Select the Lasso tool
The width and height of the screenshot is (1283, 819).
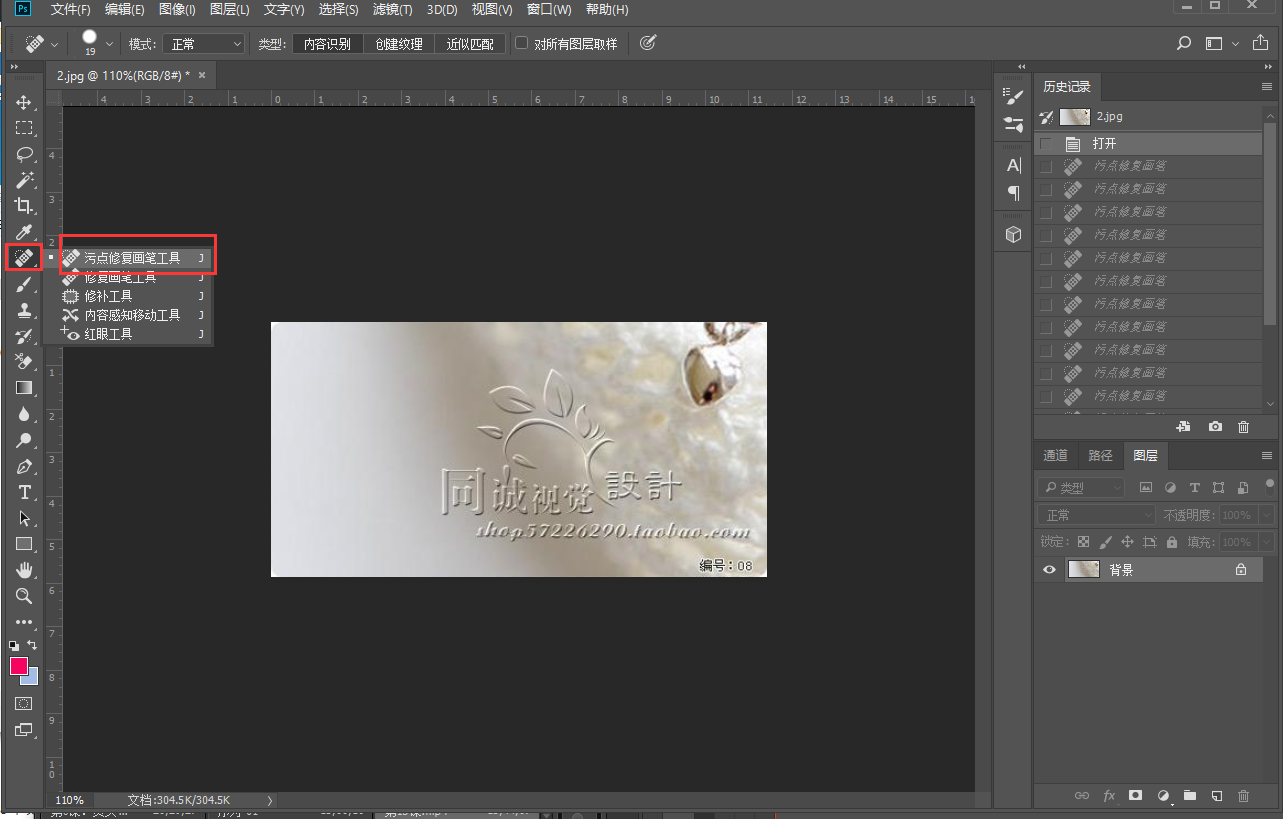(x=24, y=154)
